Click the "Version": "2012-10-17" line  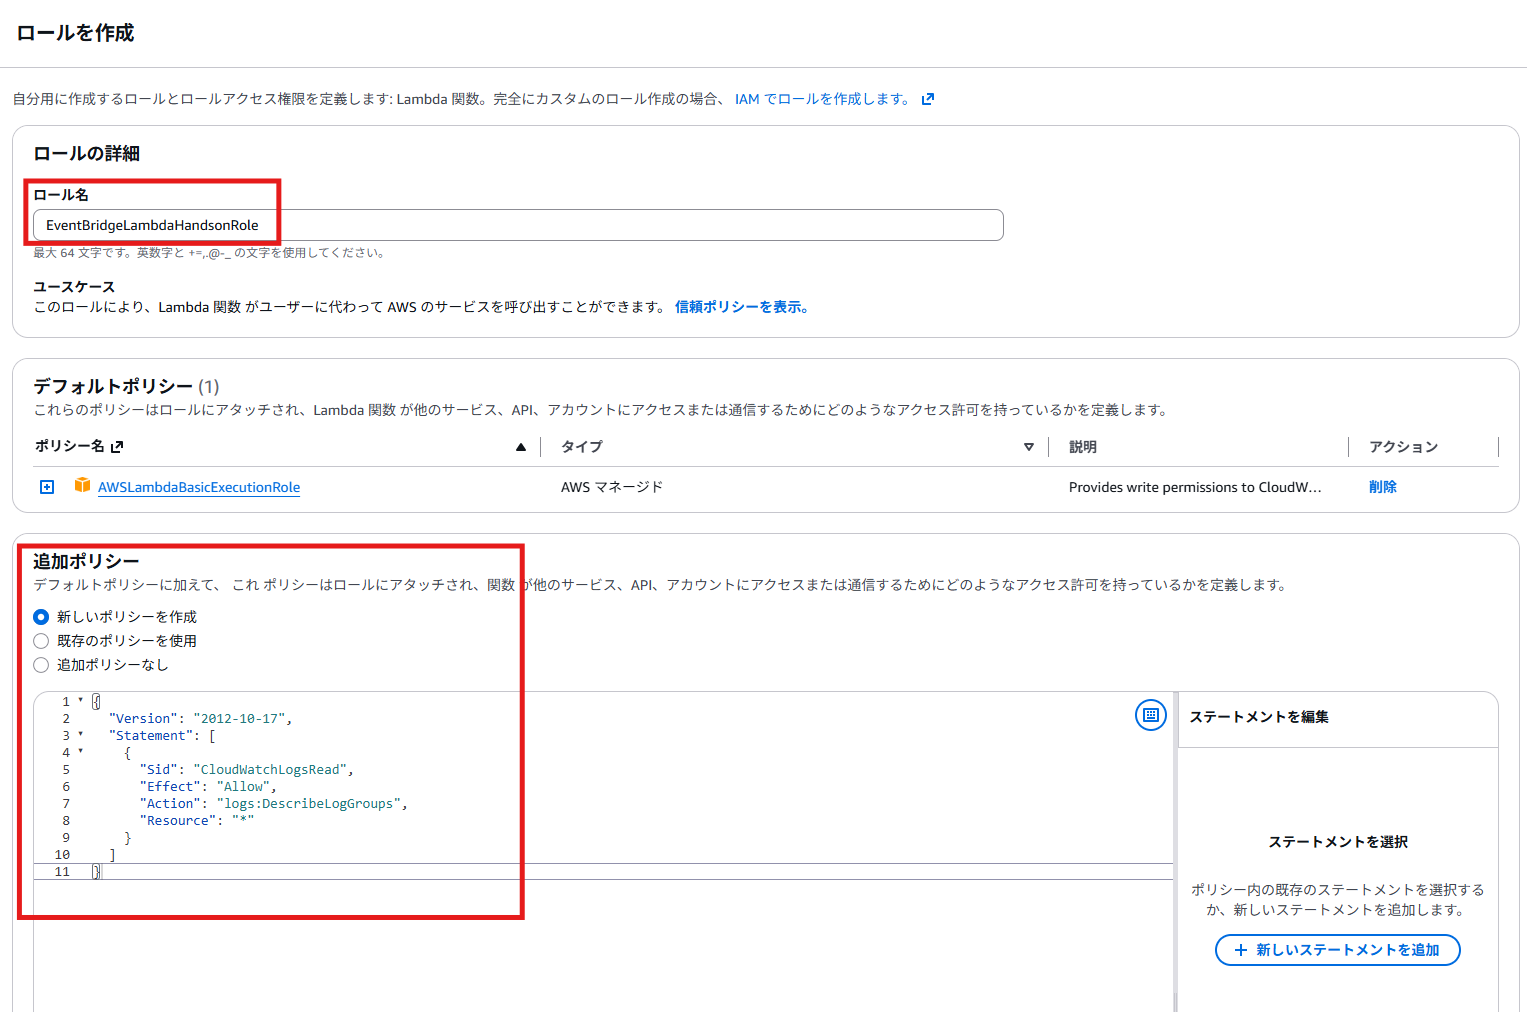200,718
